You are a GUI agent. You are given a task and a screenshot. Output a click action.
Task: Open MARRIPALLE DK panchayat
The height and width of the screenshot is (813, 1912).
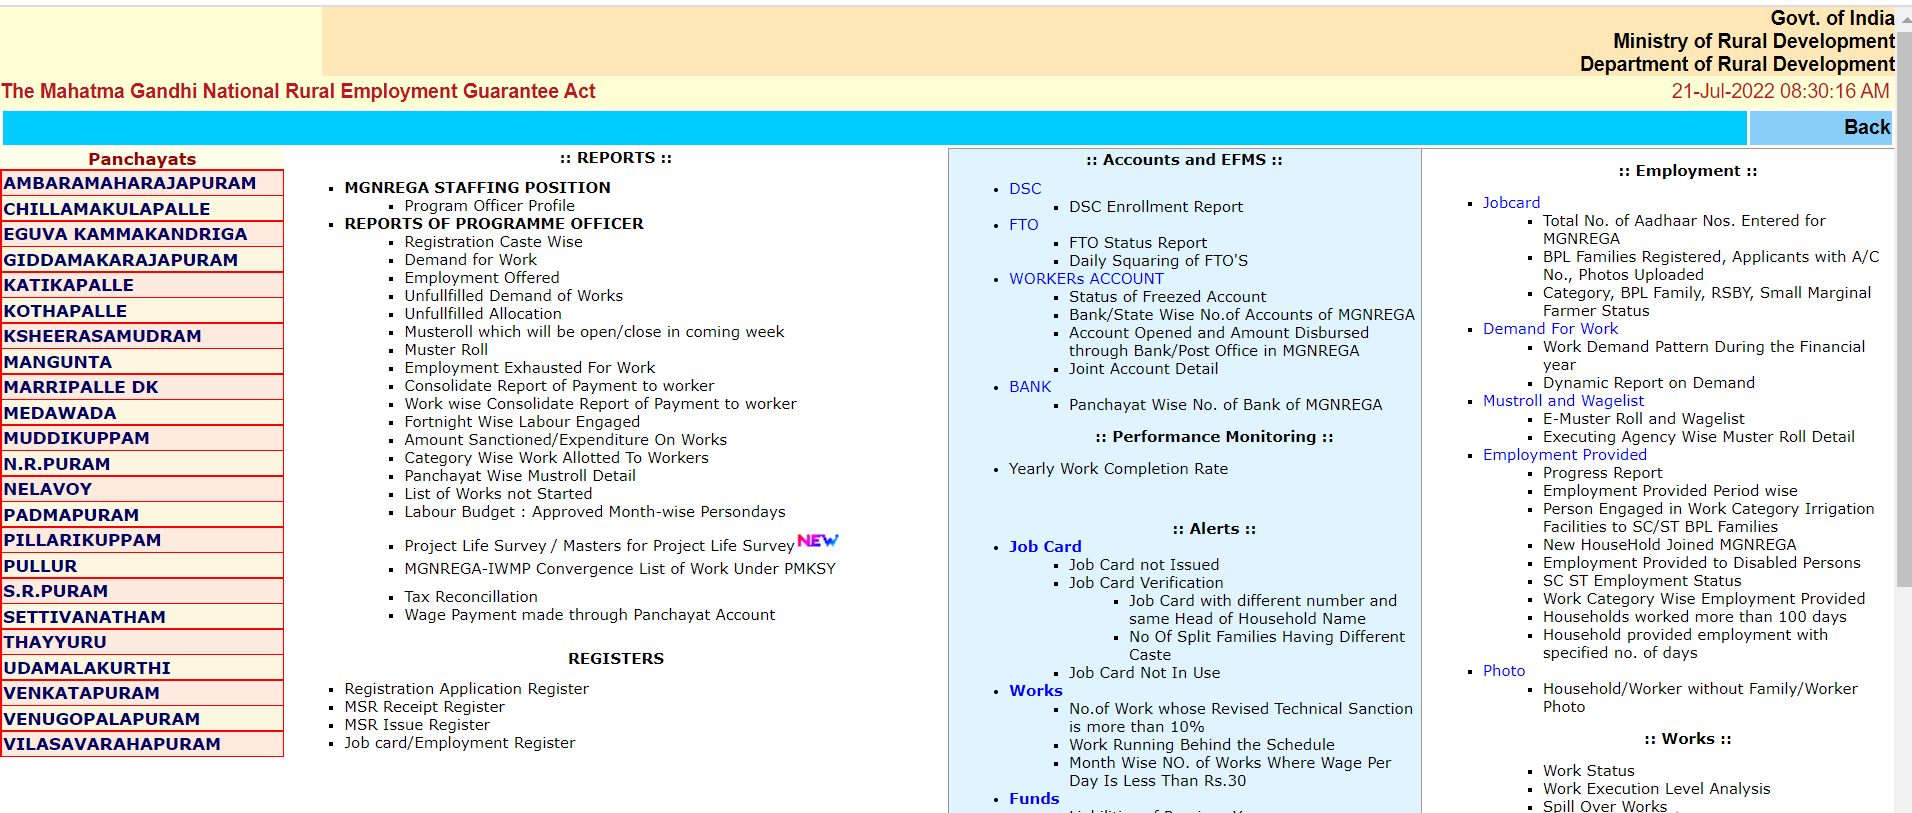[81, 387]
